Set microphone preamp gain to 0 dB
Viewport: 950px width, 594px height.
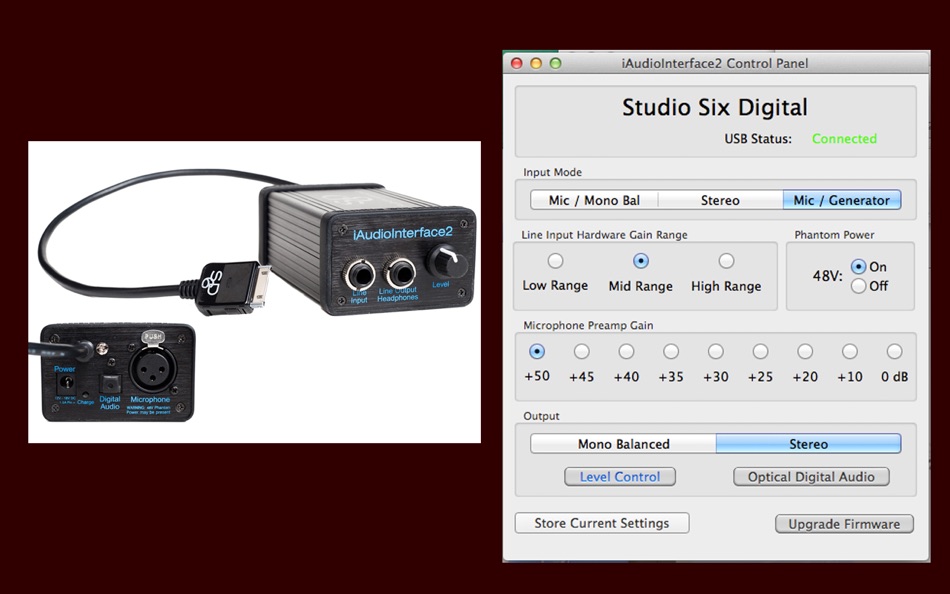click(x=894, y=351)
